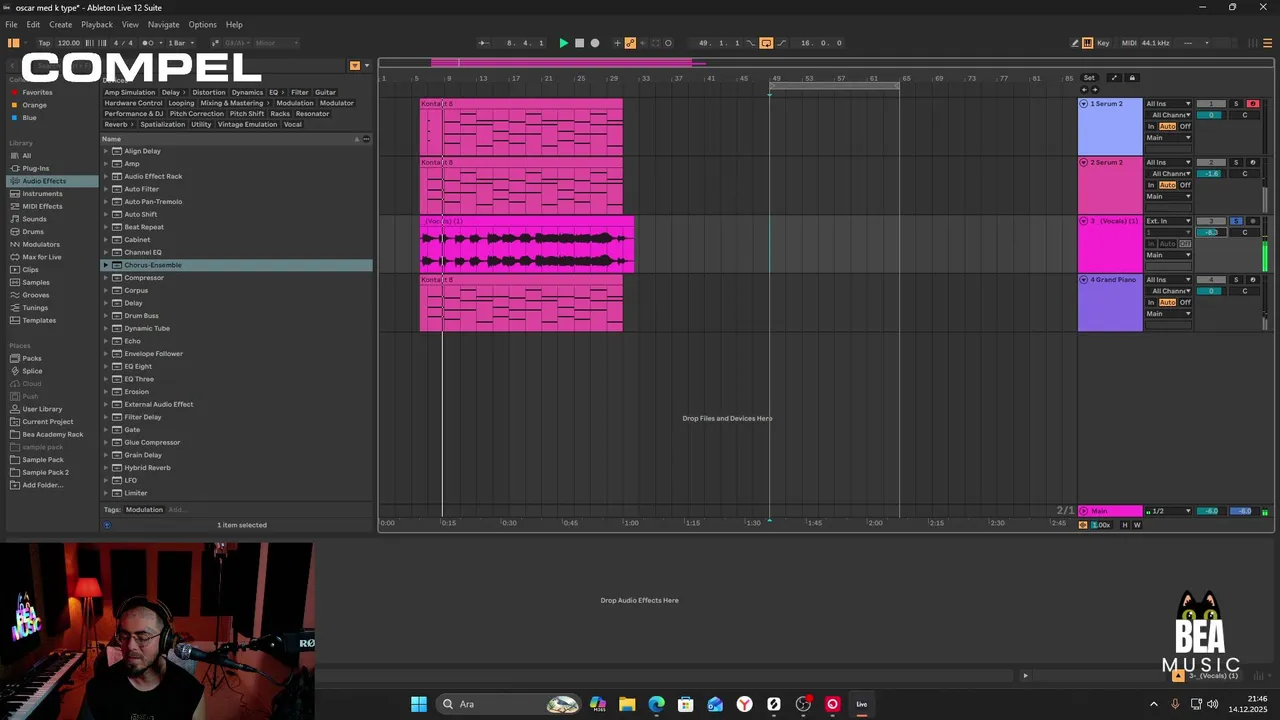Expand the Compressor device entry
Screen dimensions: 1280x720
point(106,278)
